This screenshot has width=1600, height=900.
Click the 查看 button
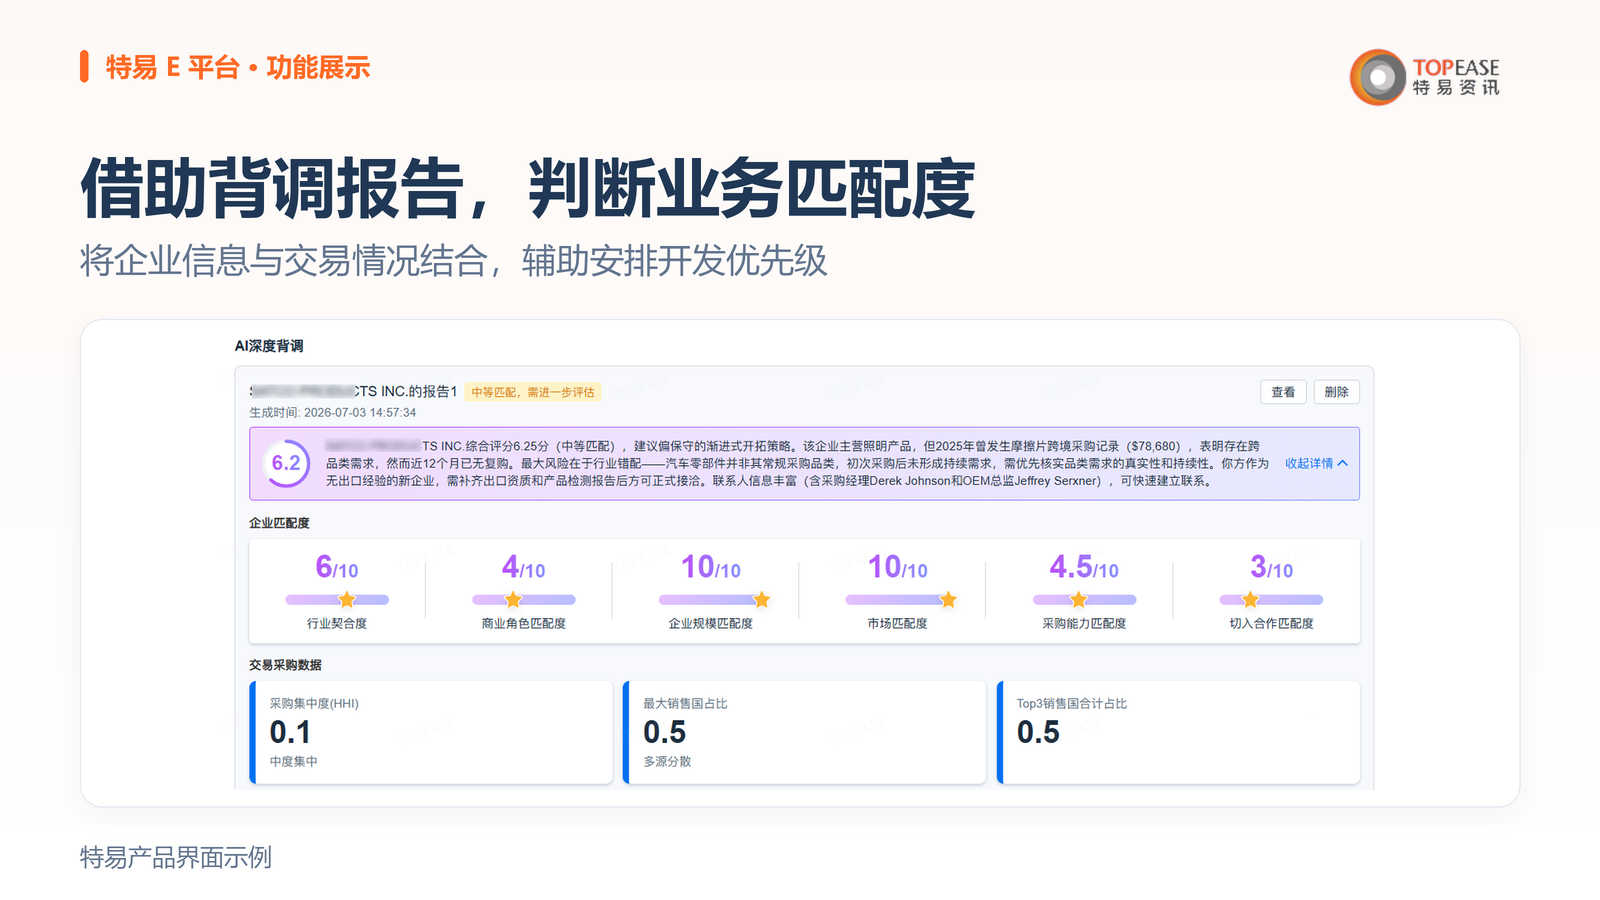point(1283,392)
